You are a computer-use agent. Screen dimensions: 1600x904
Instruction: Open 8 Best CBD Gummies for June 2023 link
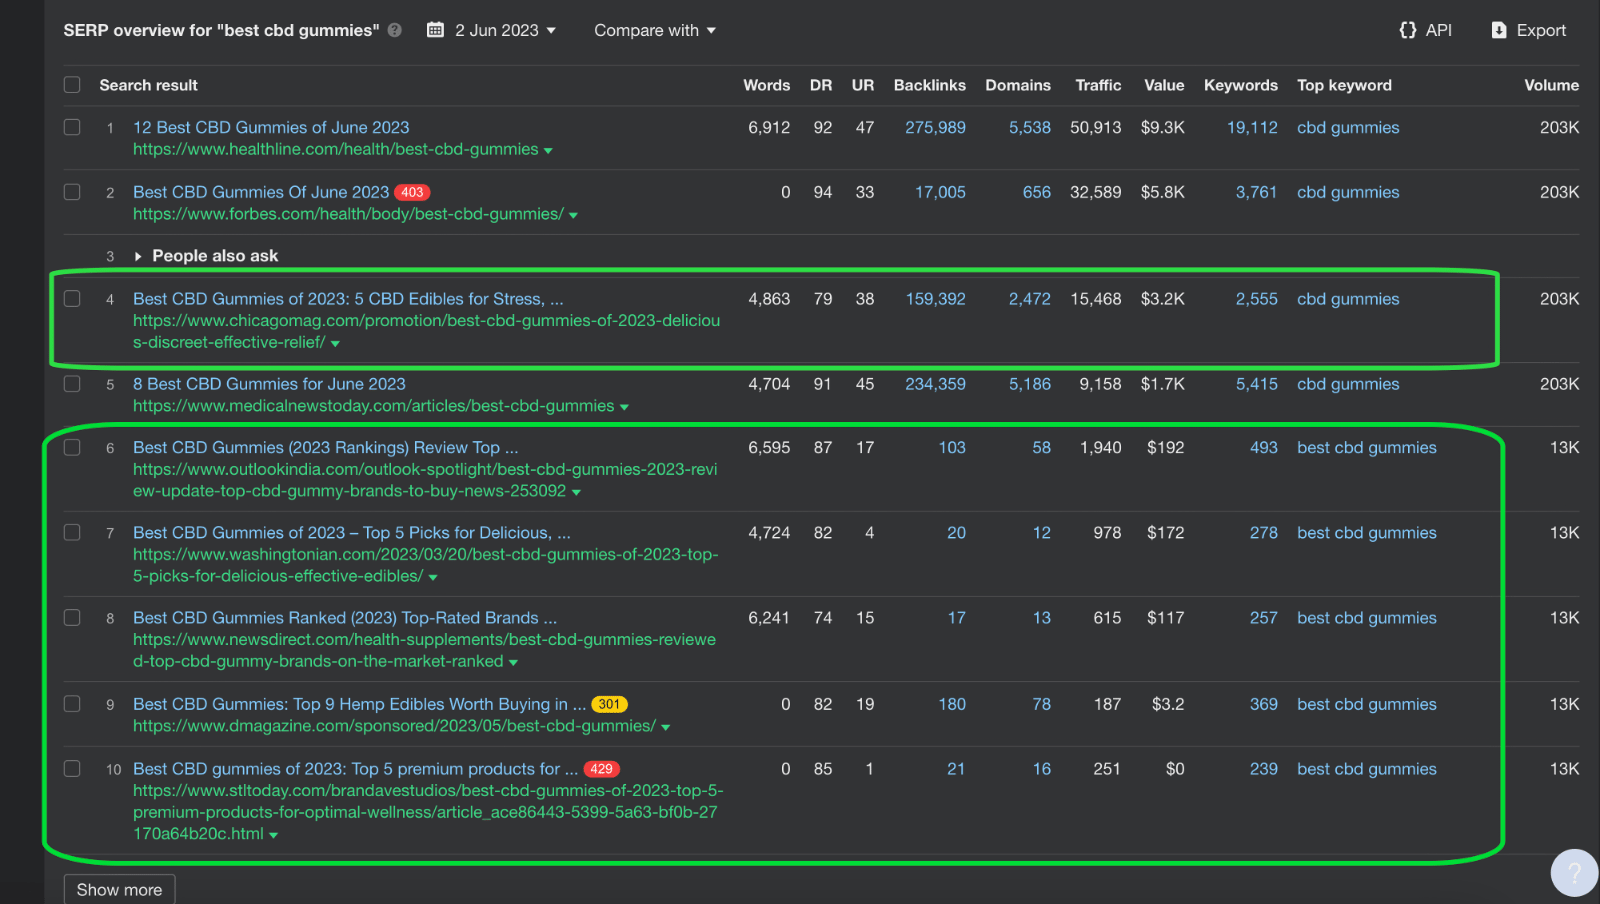pos(269,384)
